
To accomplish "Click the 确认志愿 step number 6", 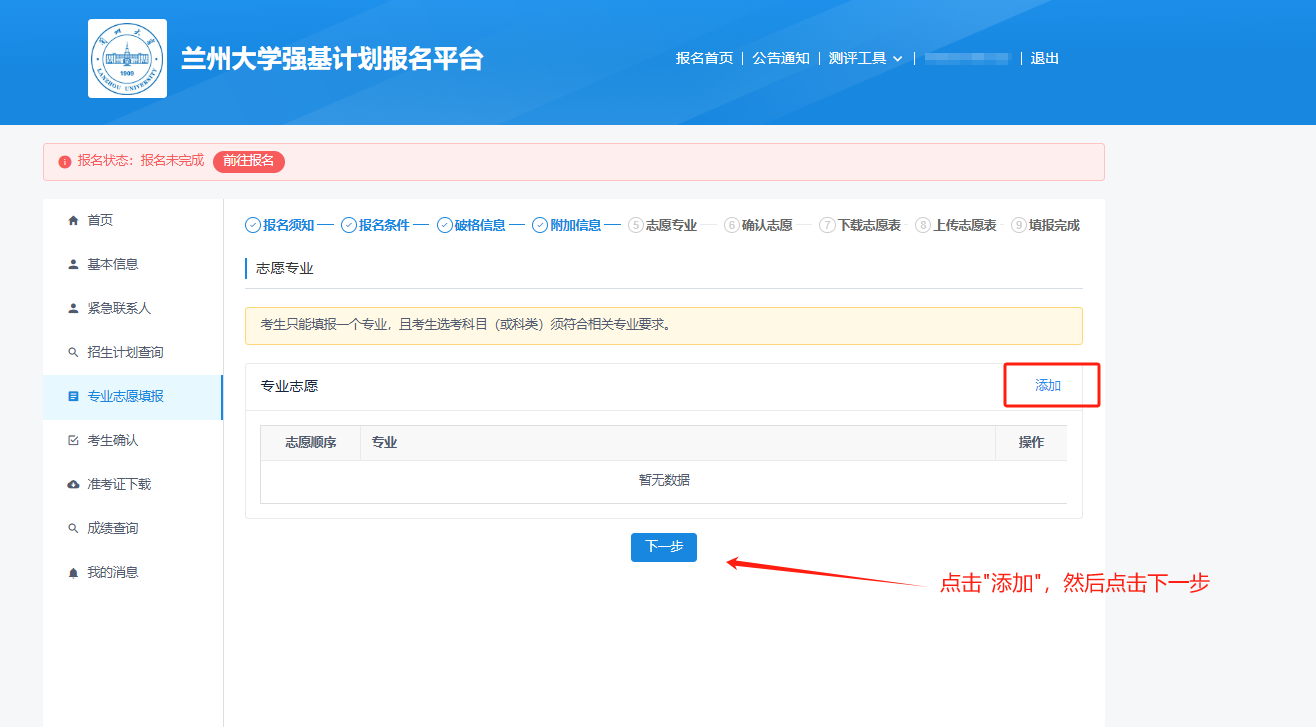I will (x=732, y=226).
